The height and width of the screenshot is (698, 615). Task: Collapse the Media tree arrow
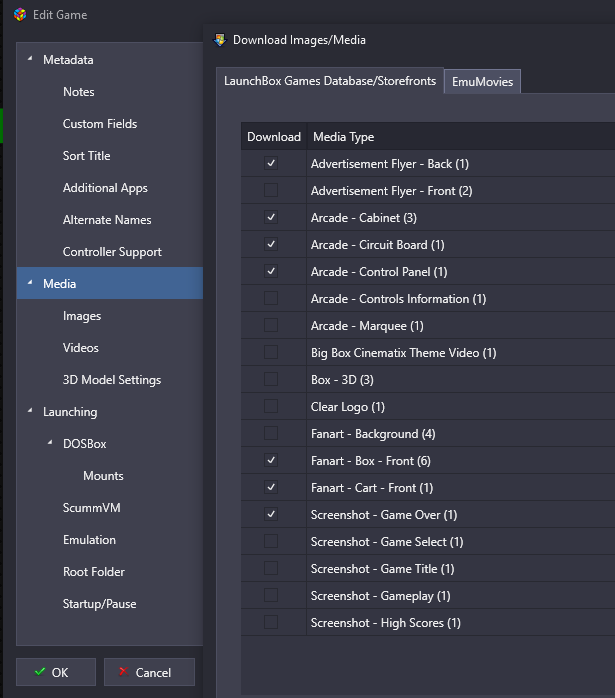[x=30, y=283]
